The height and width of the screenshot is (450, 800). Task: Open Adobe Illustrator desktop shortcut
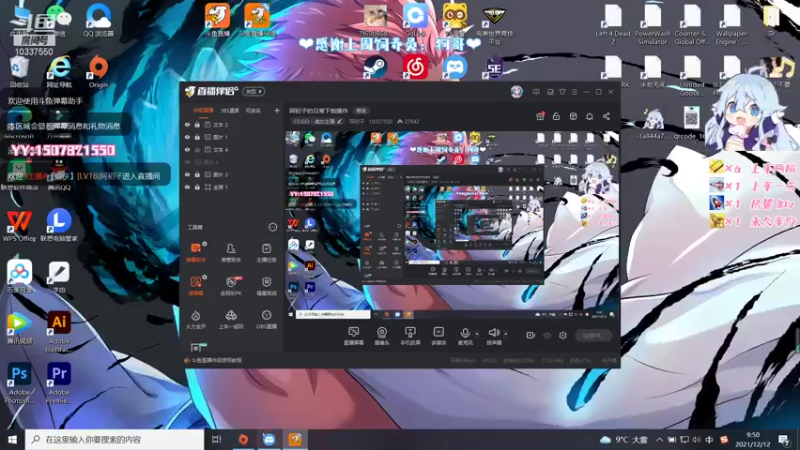(59, 331)
